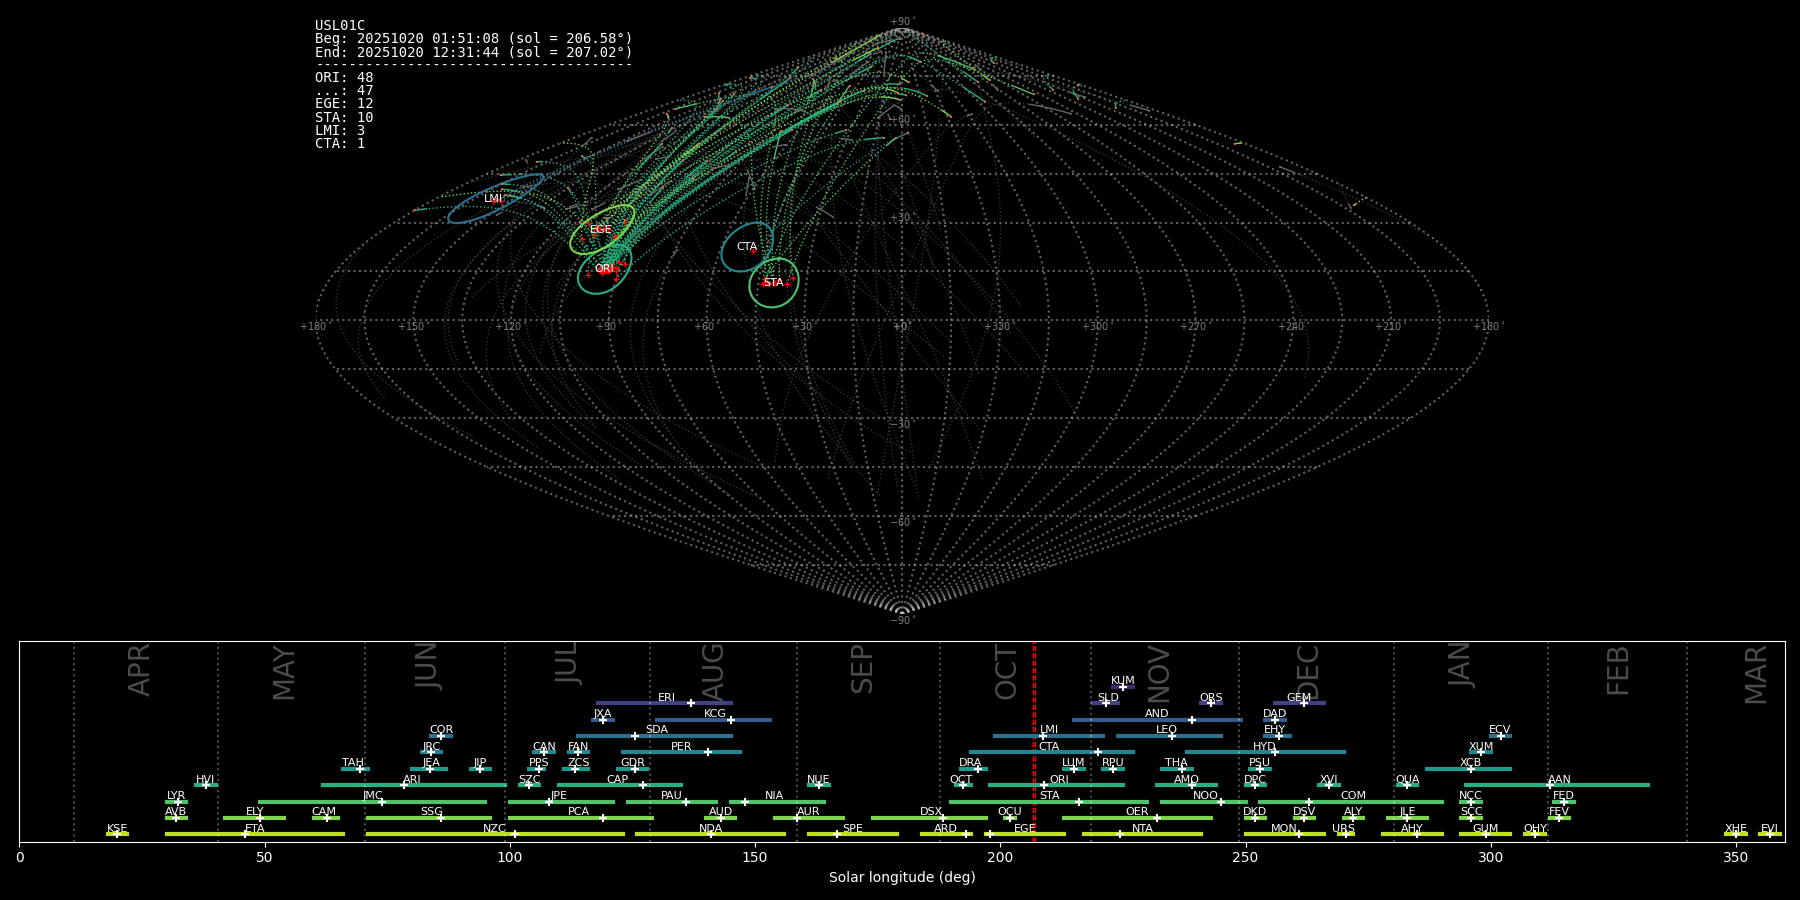Click the GEM shower peak marker

click(x=1304, y=703)
